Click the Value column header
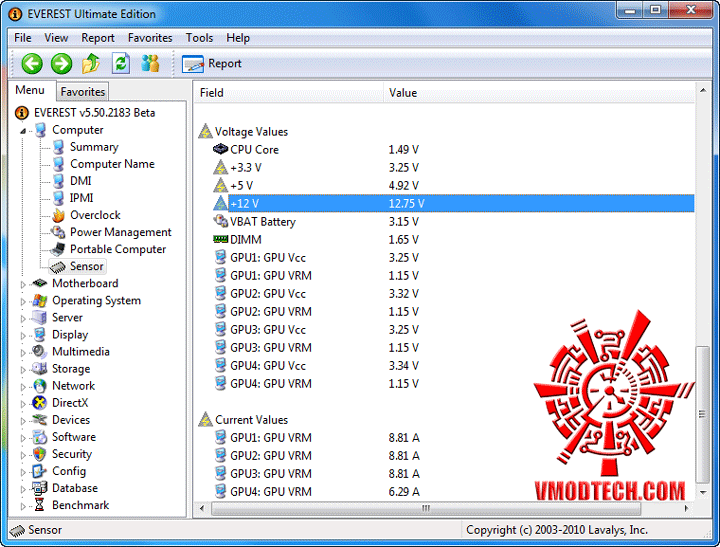The width and height of the screenshot is (720, 547). click(539, 93)
